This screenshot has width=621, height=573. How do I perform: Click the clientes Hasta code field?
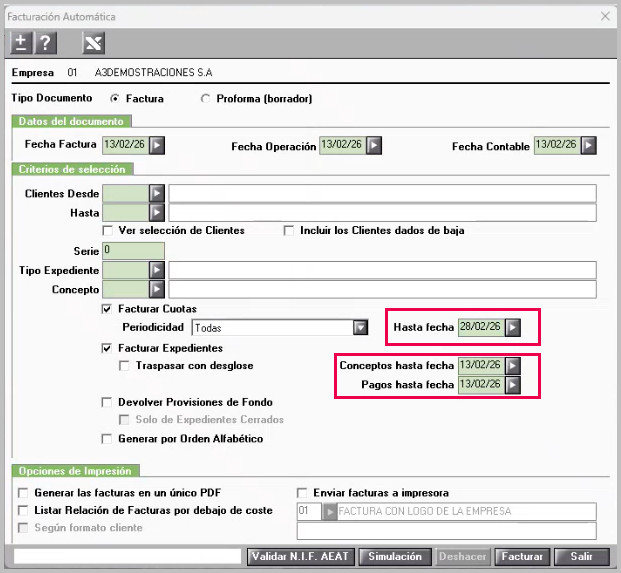coord(126,213)
